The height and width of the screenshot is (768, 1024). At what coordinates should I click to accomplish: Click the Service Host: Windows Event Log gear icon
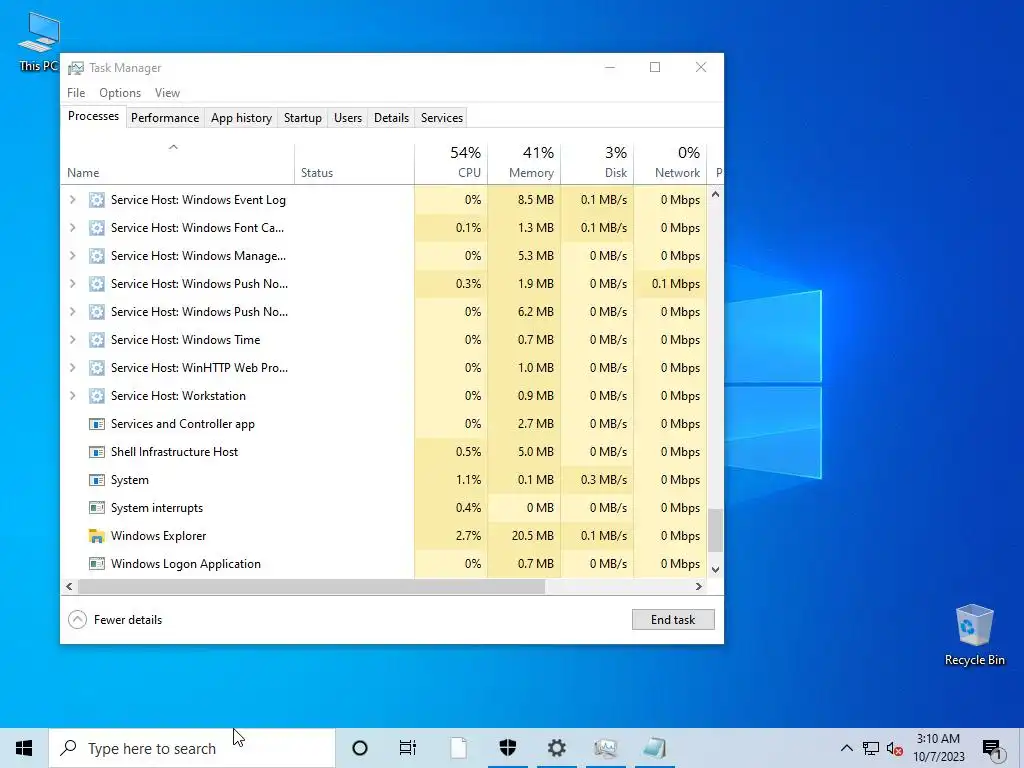pos(97,200)
